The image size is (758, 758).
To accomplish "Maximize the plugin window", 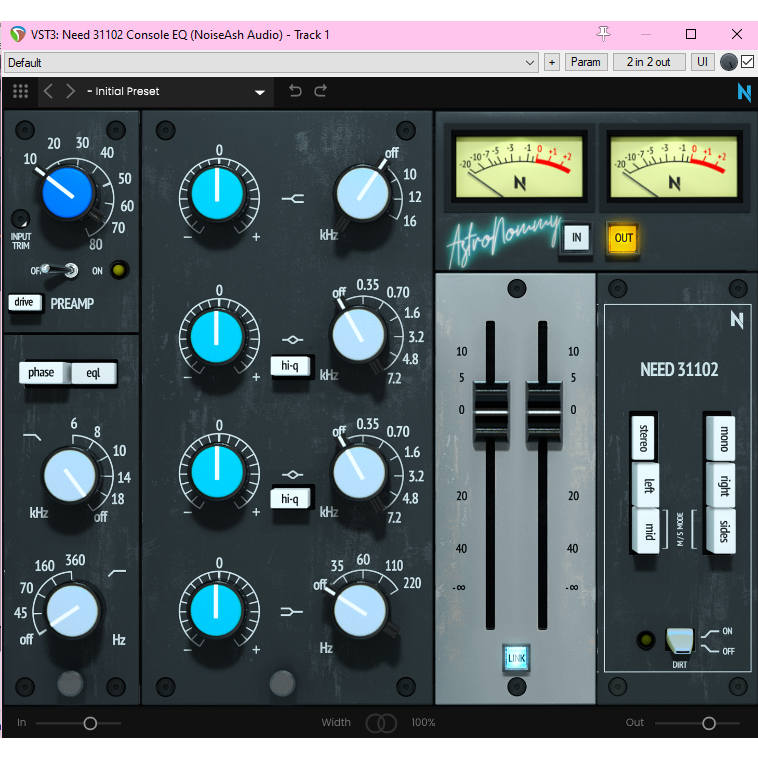I will click(x=691, y=34).
